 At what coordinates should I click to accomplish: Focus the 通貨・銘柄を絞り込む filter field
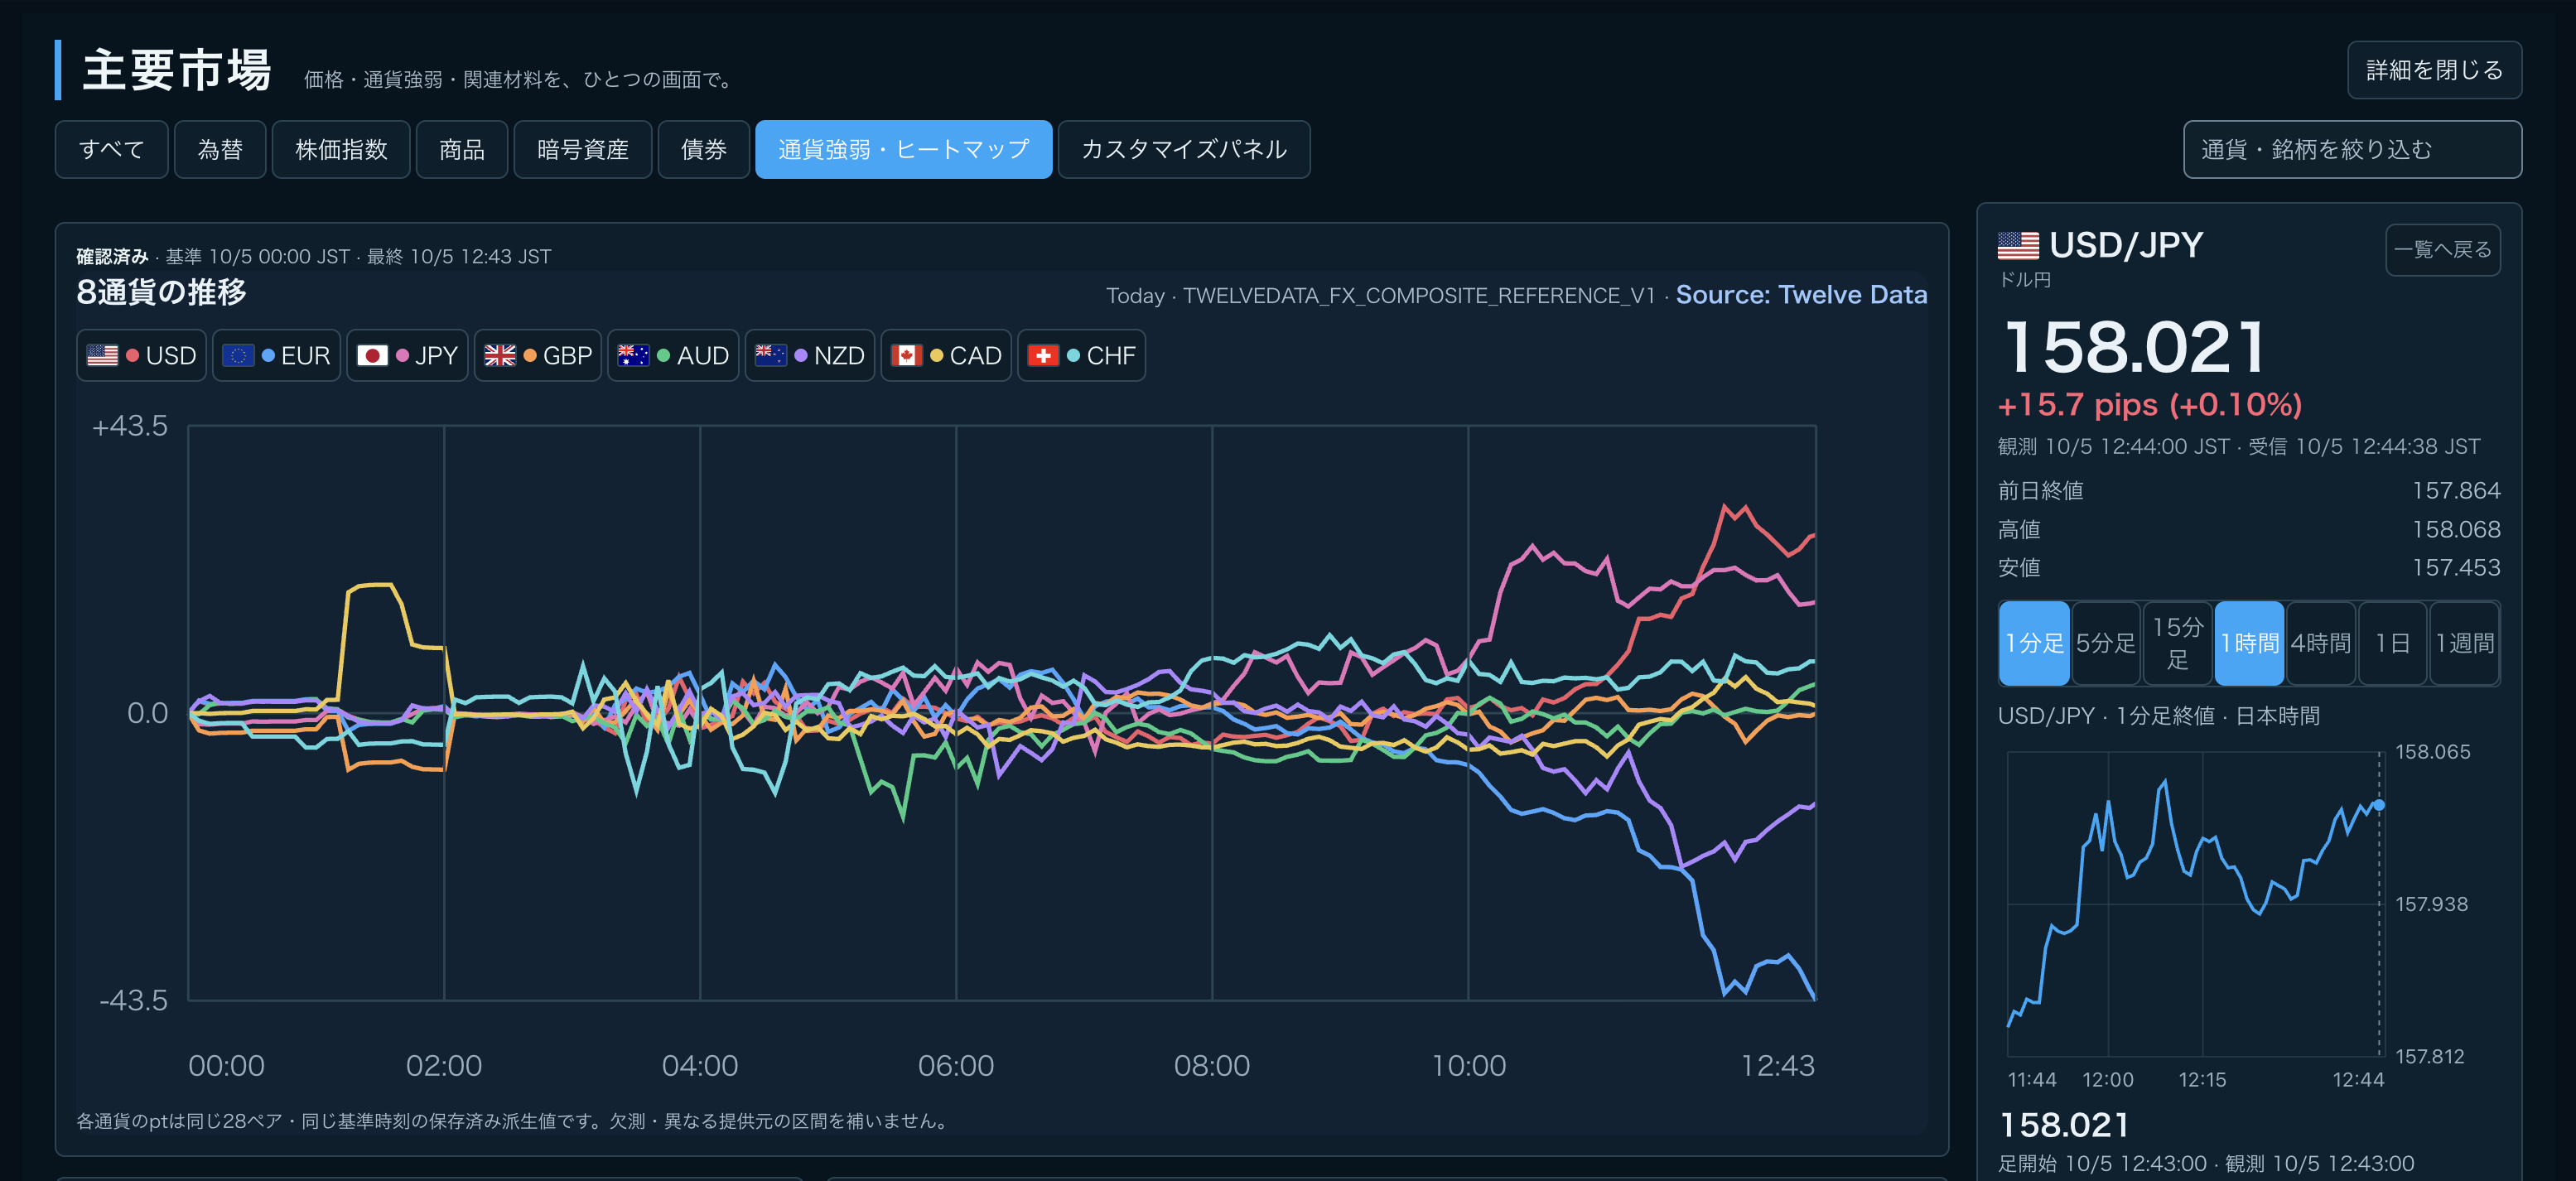[2352, 150]
